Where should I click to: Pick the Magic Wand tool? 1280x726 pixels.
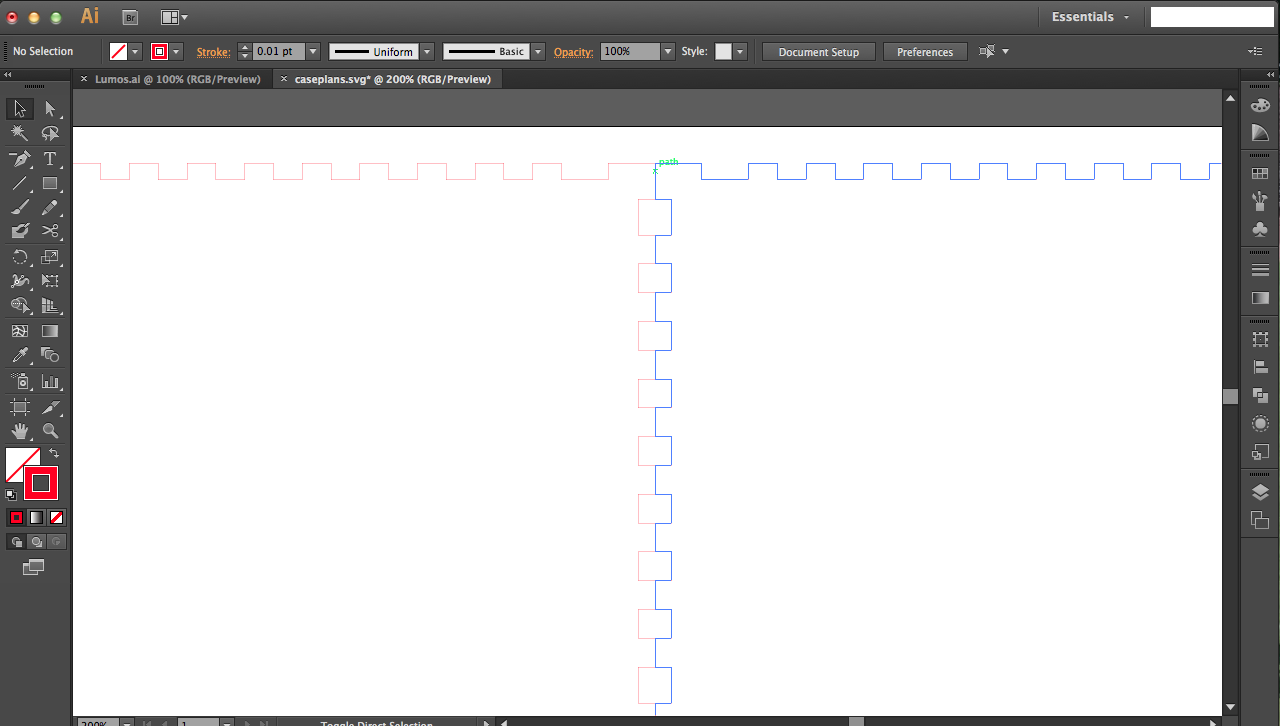coord(20,133)
